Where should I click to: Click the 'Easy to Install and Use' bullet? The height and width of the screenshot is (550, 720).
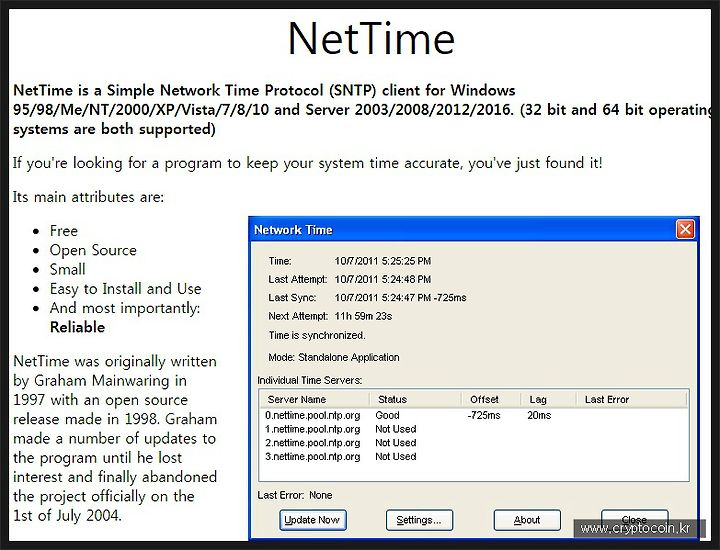125,289
